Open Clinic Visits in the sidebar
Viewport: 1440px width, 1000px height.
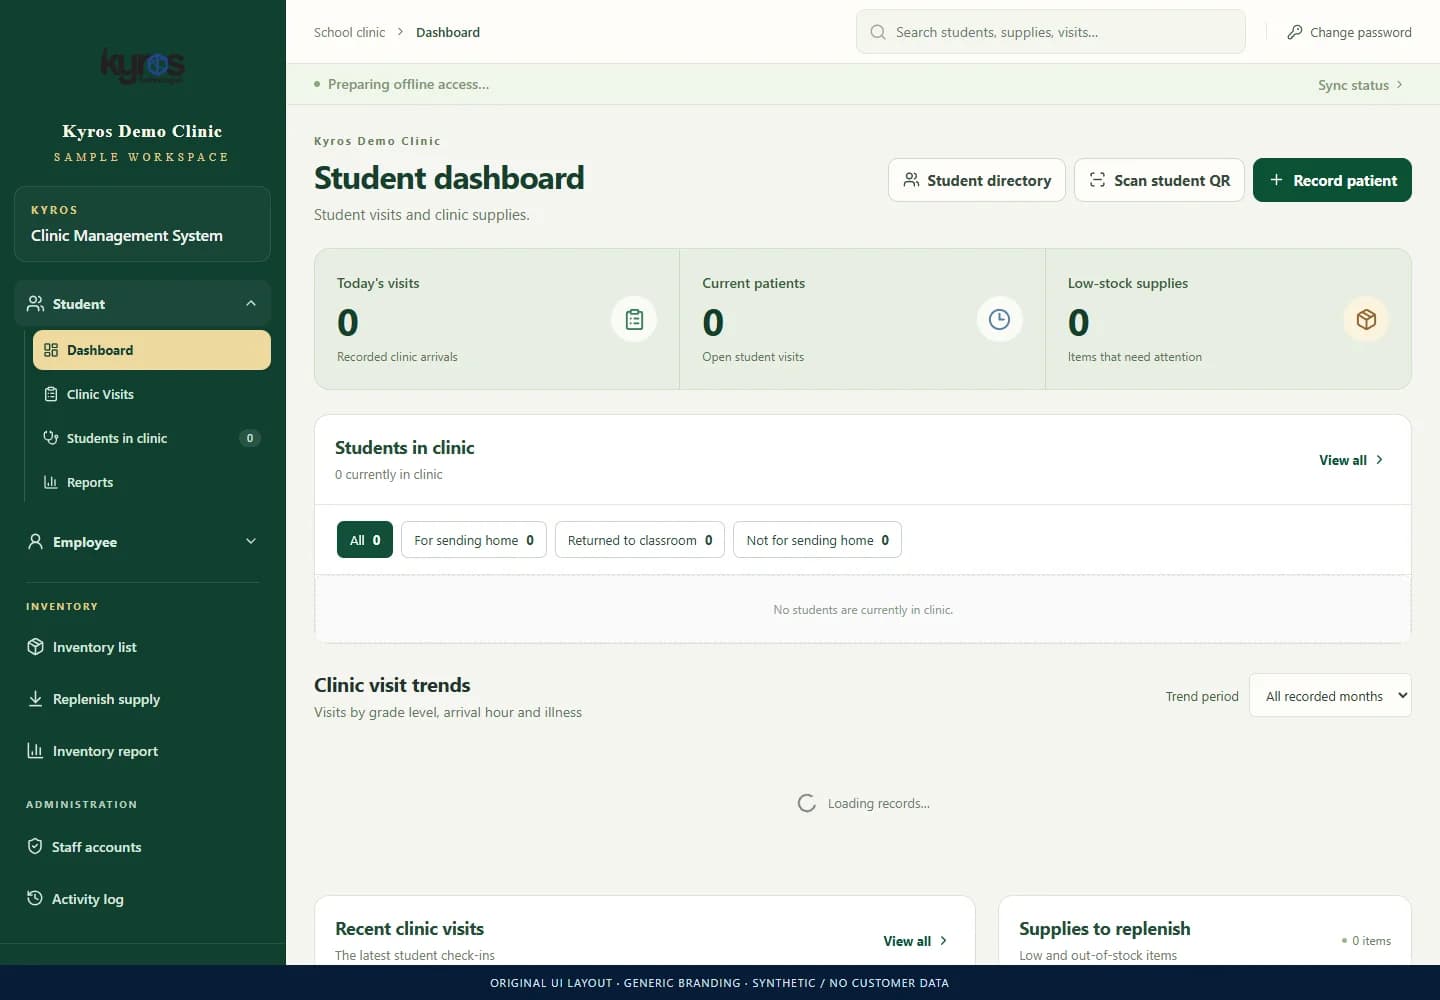tap(152, 394)
